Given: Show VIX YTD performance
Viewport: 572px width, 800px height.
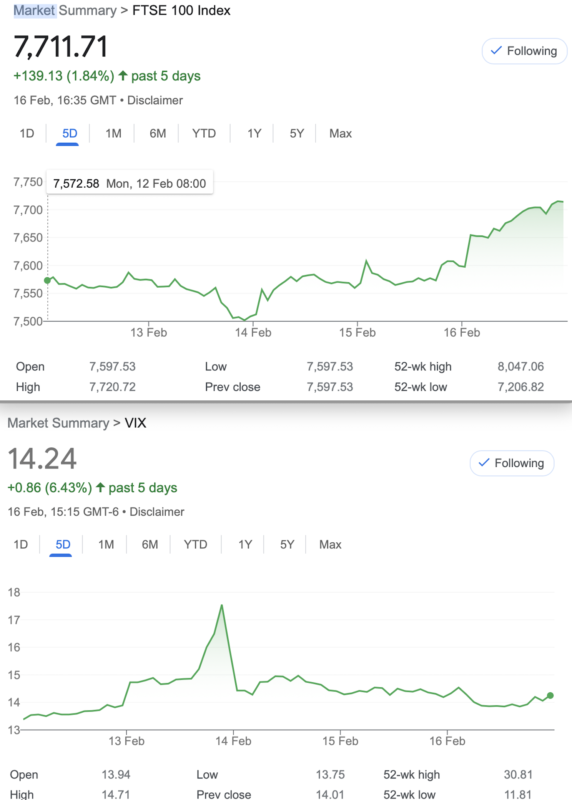Looking at the screenshot, I should tap(195, 545).
